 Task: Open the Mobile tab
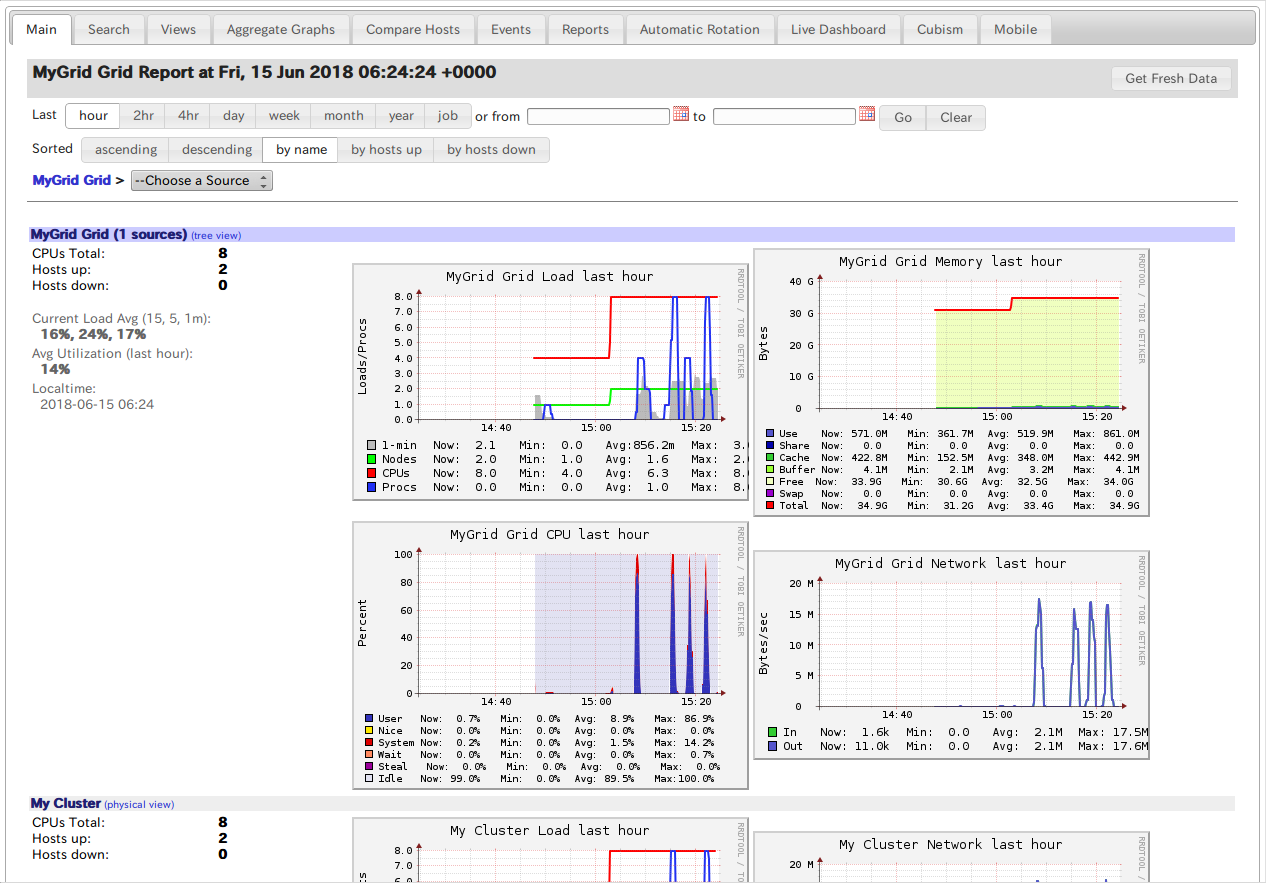1016,29
